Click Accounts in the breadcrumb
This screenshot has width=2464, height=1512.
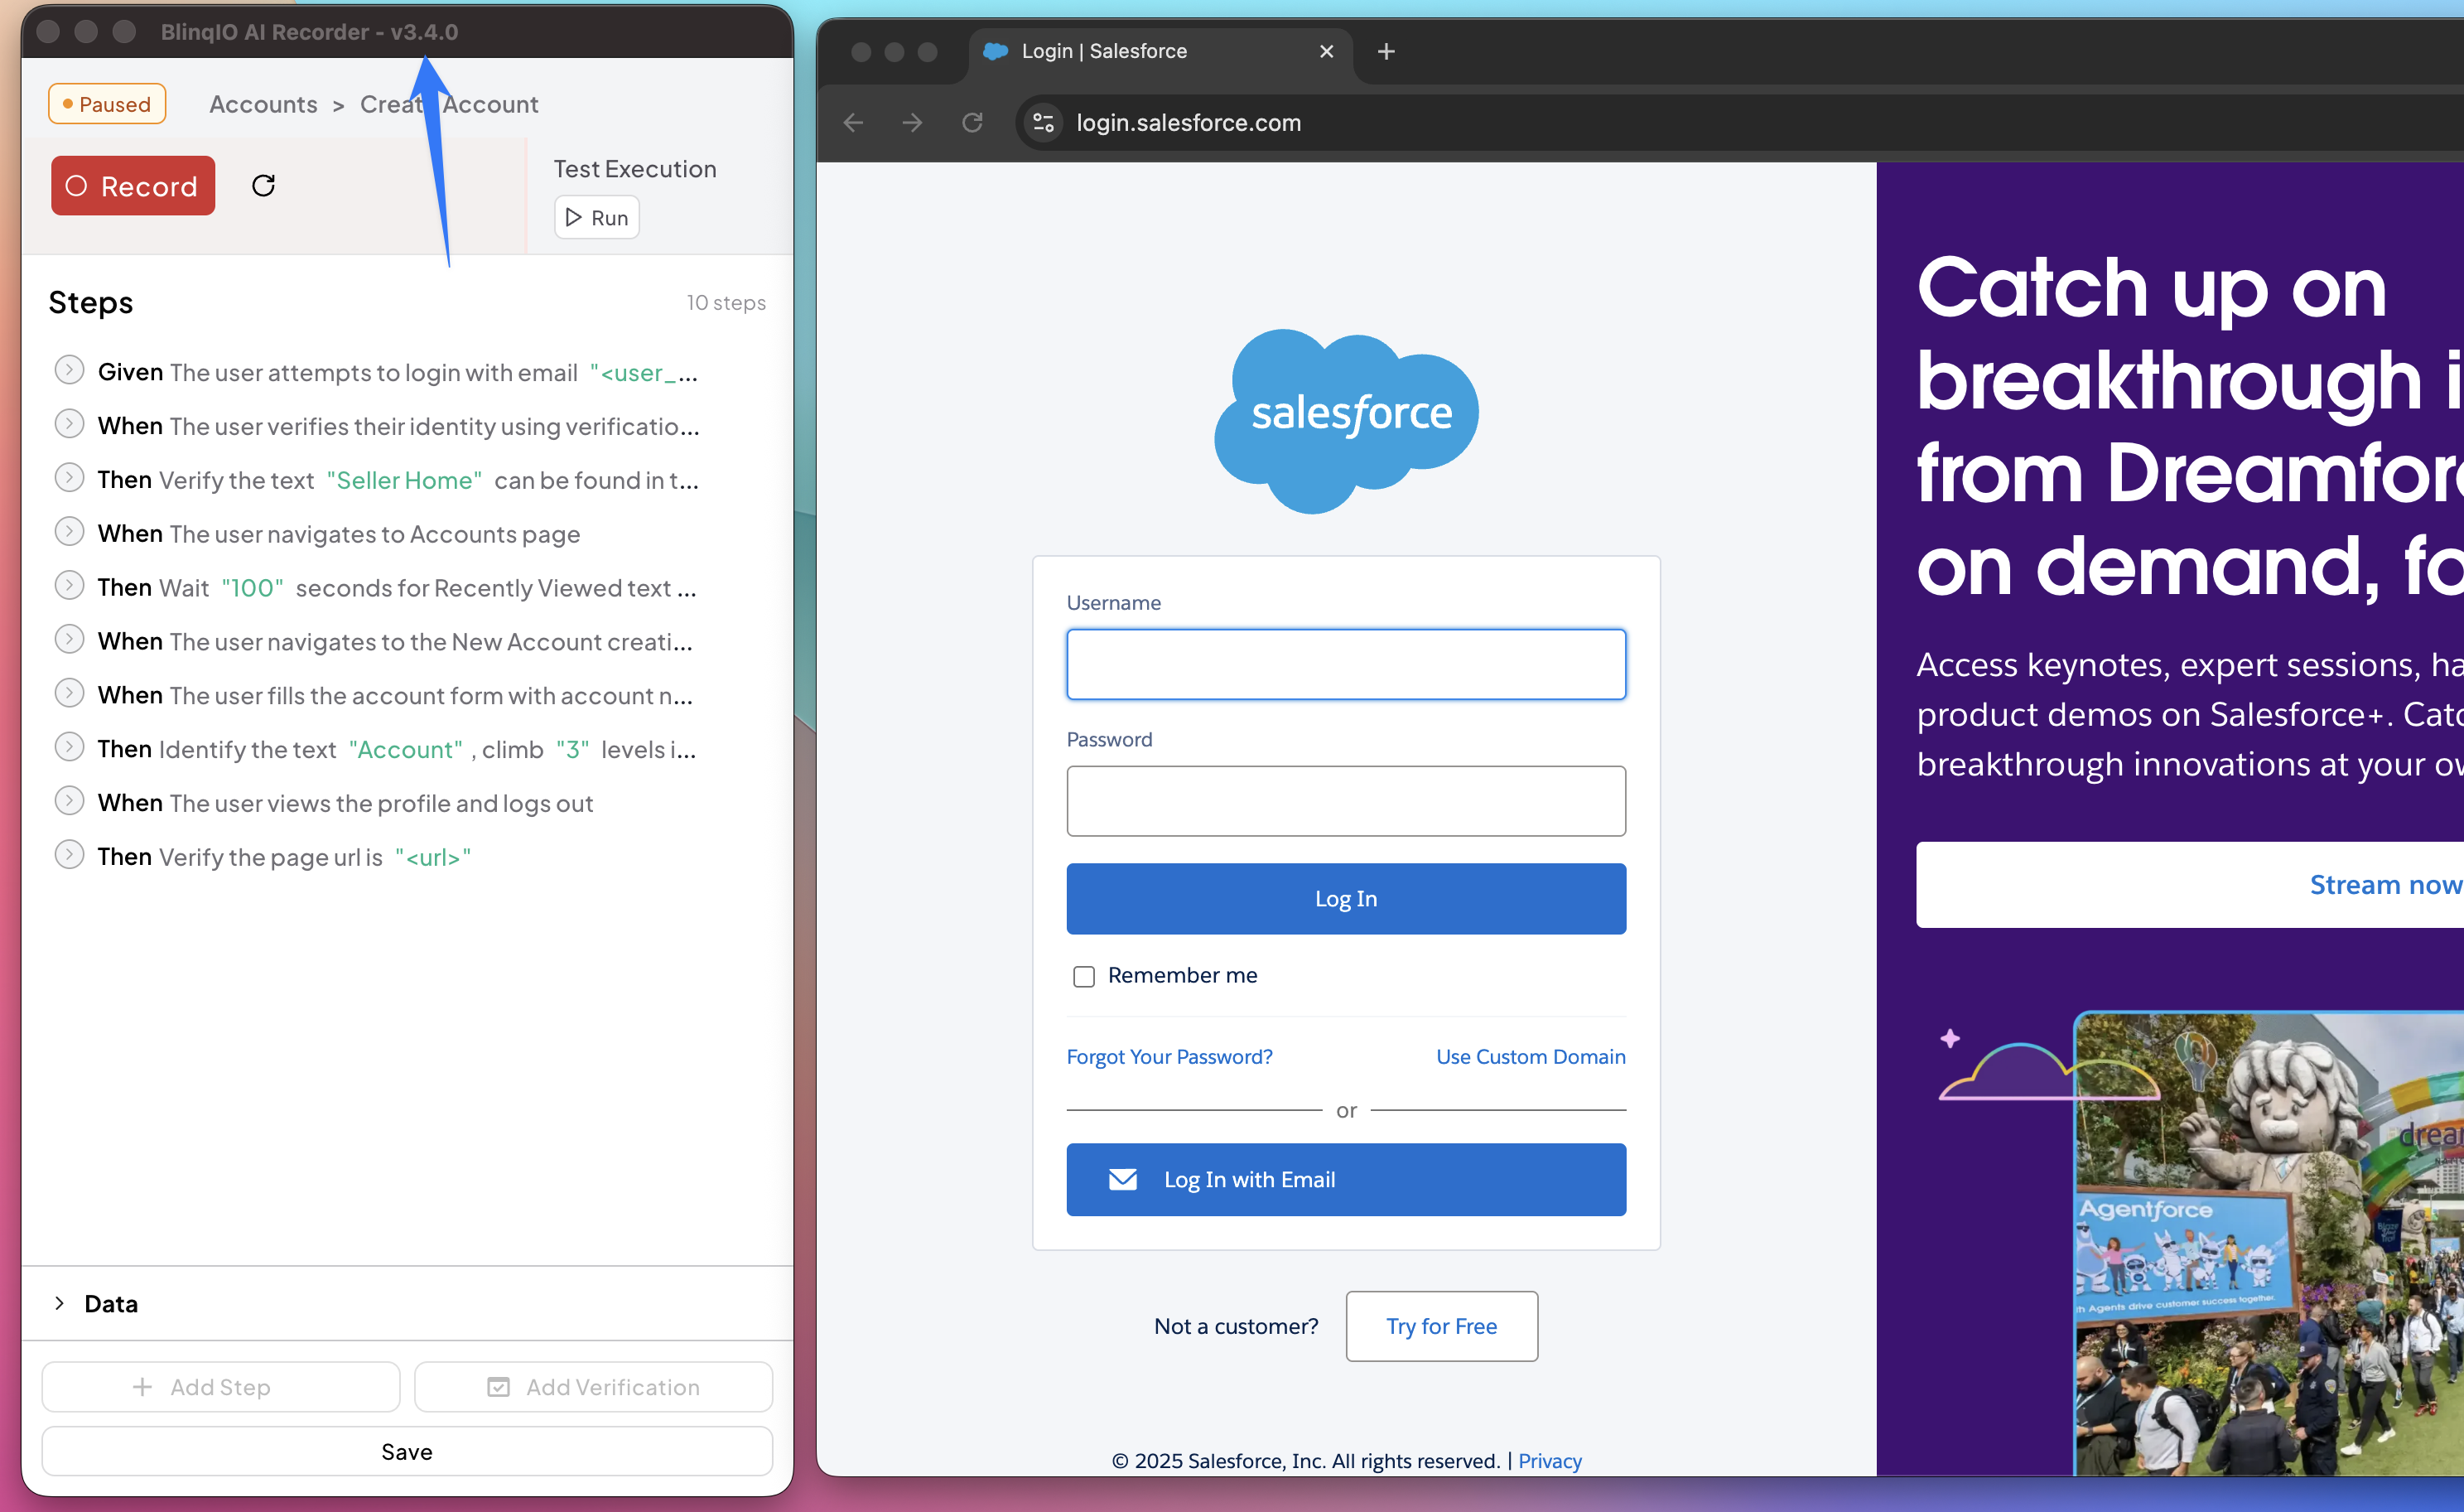click(263, 104)
